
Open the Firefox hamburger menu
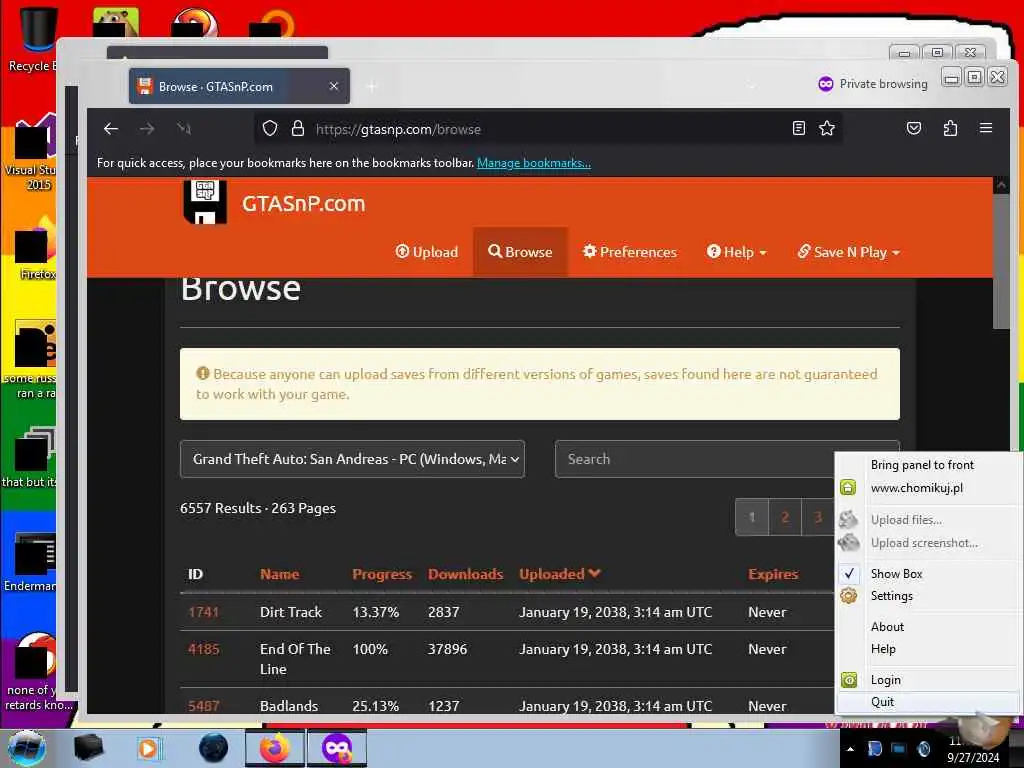(986, 128)
